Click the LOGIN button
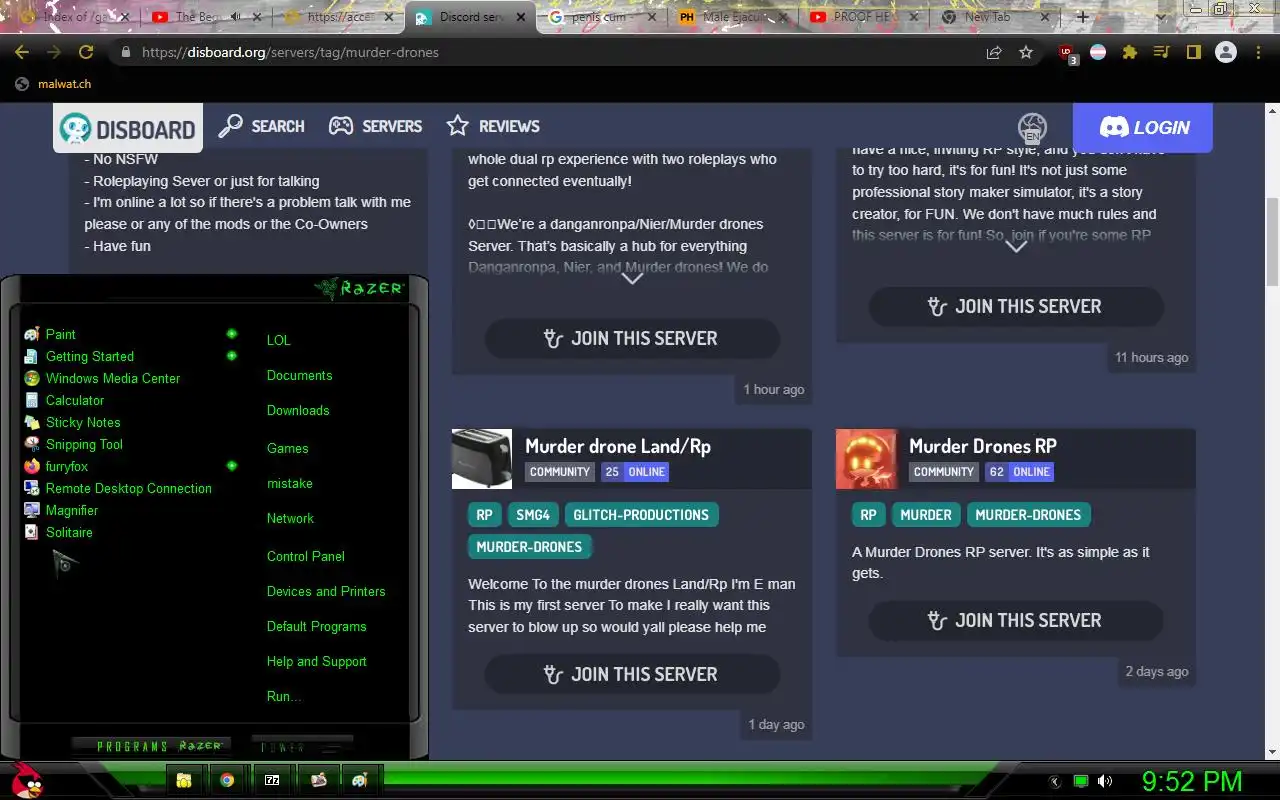 tap(1143, 127)
